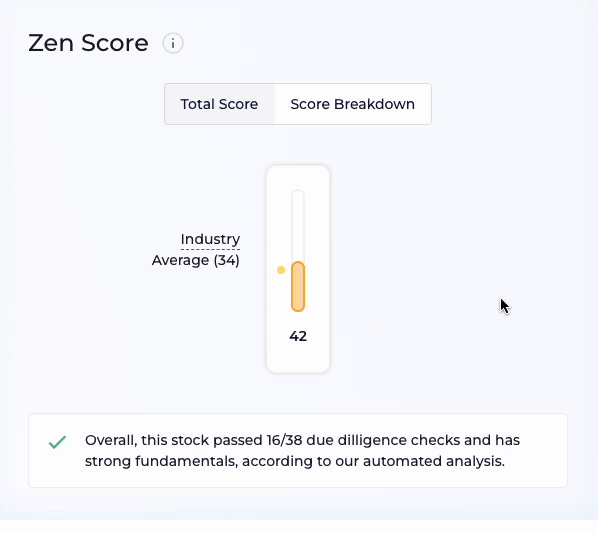Switch to the Total Score tab
Image resolution: width=598 pixels, height=534 pixels.
[x=219, y=104]
